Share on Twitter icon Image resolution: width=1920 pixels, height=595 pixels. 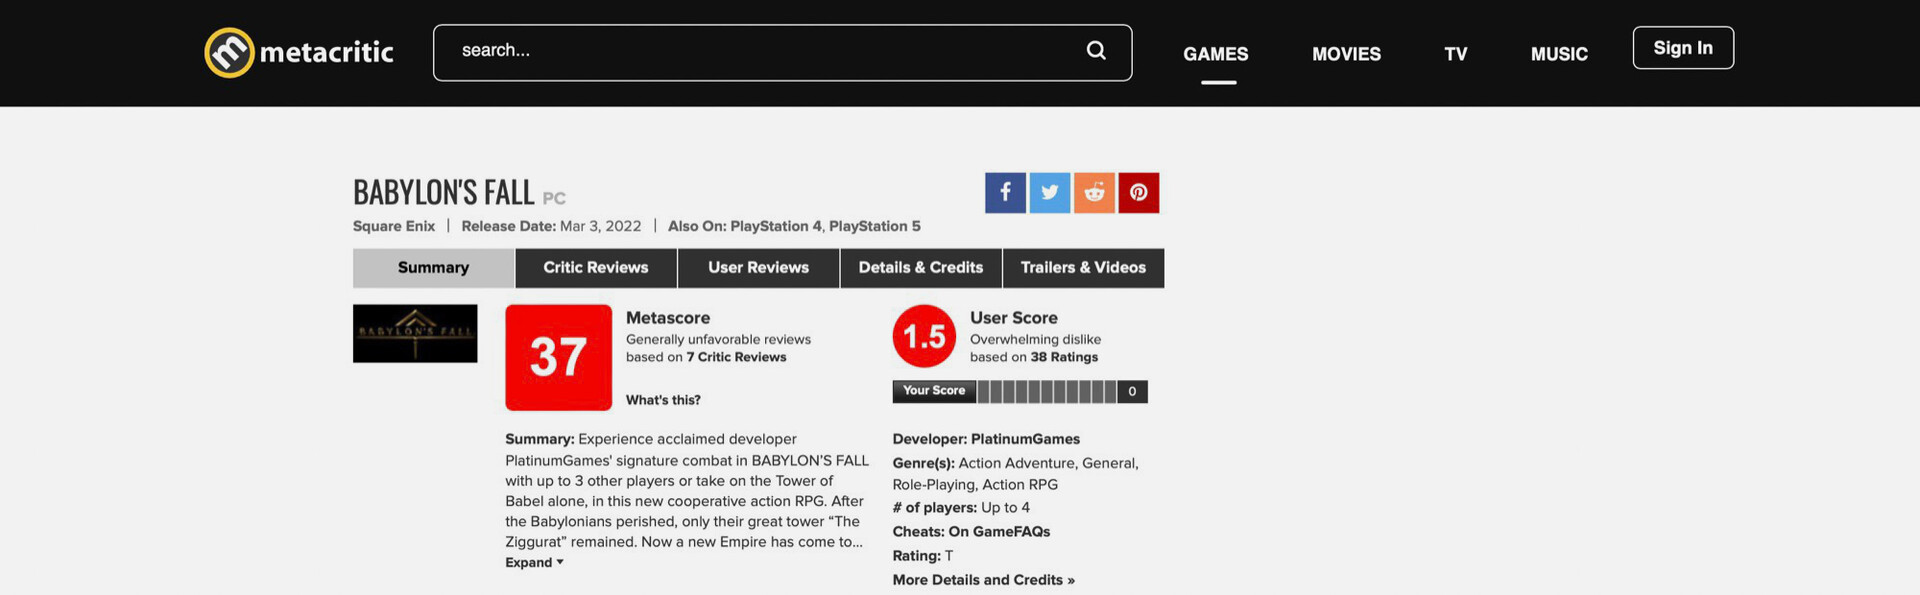[1050, 192]
